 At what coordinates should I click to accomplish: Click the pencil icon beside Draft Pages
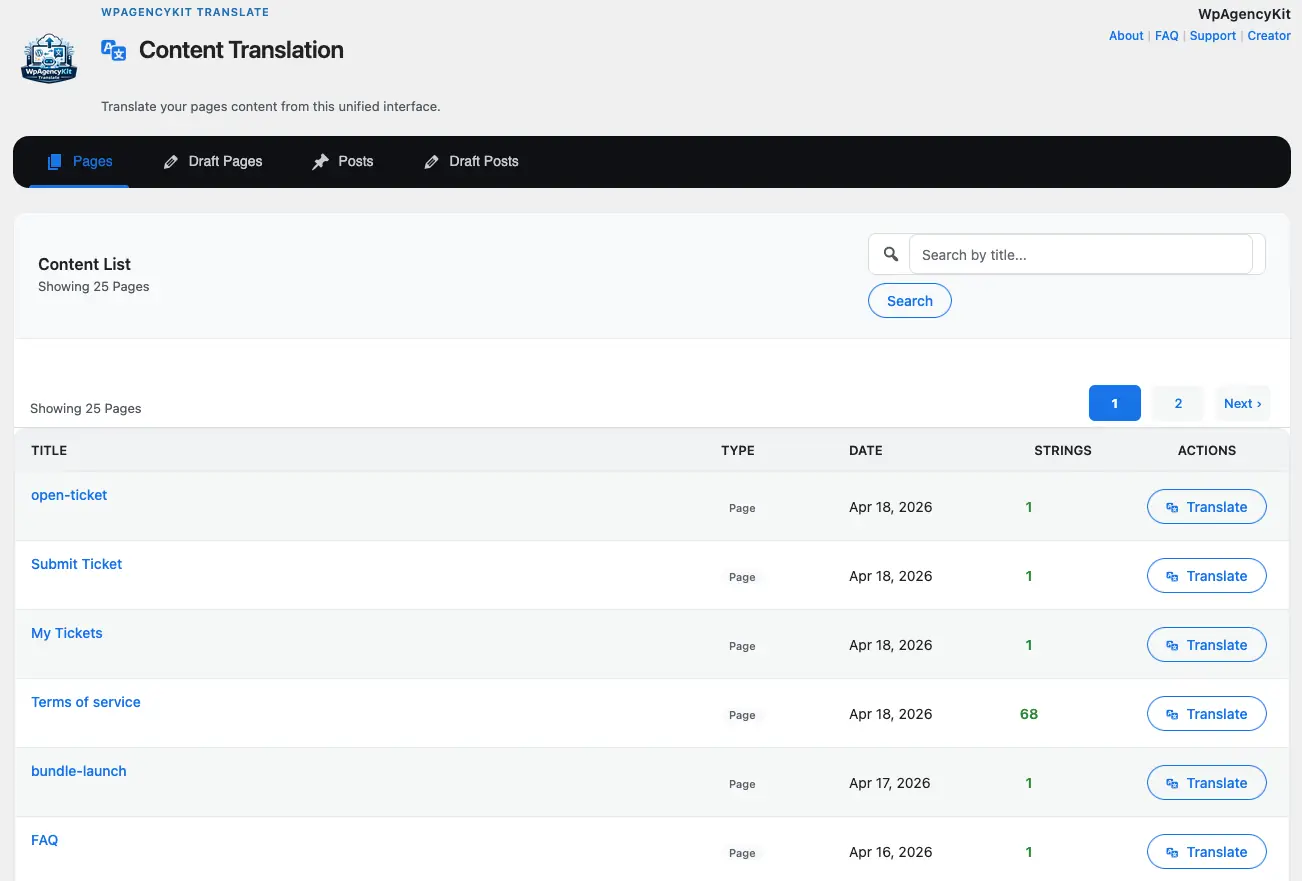(171, 162)
